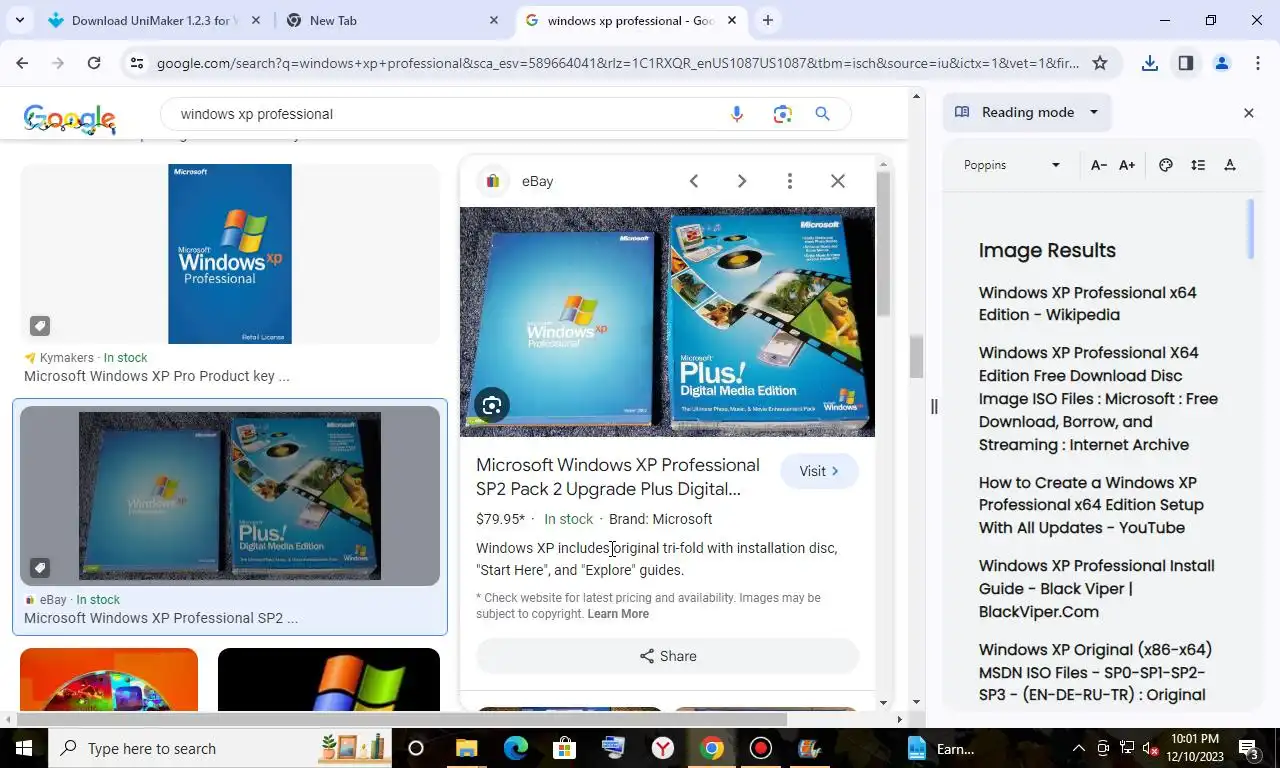Open reading mode line spacing options
The height and width of the screenshot is (768, 1280).
tap(1198, 165)
